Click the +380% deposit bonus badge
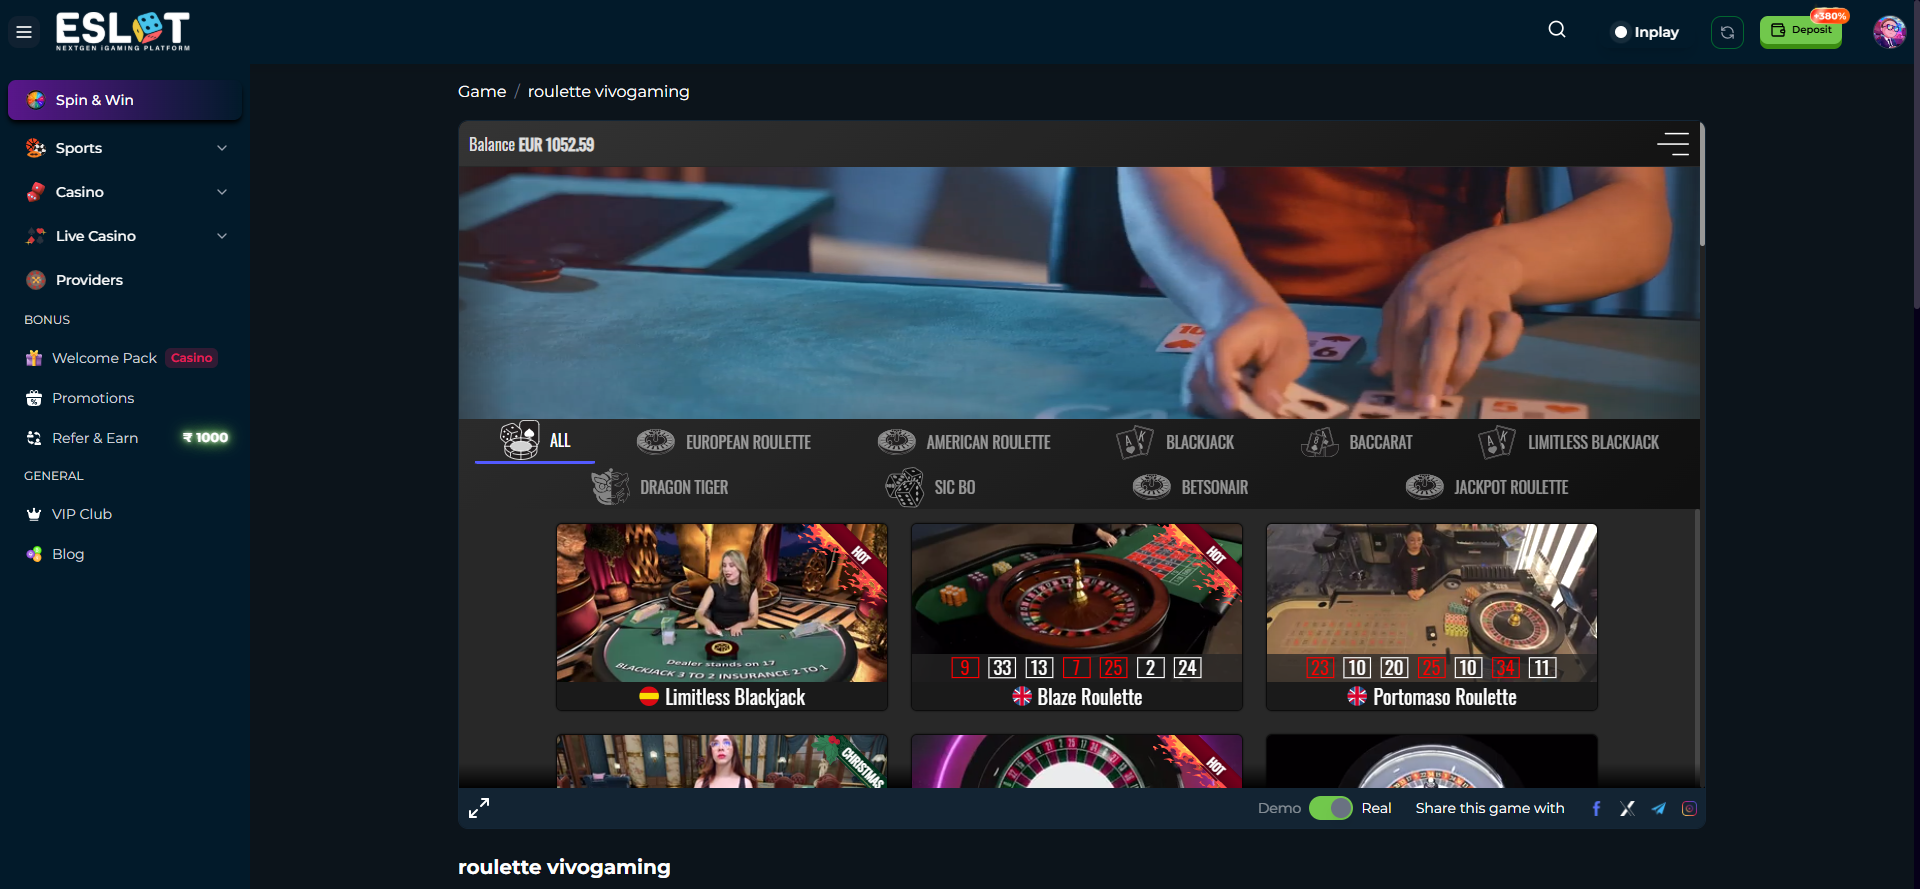 (1830, 16)
